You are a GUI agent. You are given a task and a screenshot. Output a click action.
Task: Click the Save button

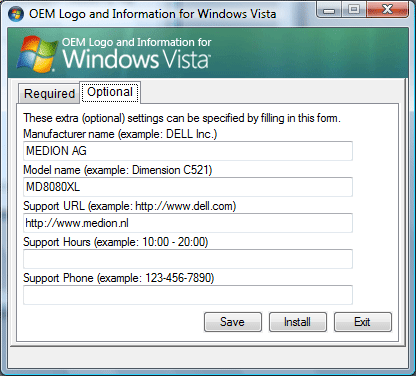[233, 322]
